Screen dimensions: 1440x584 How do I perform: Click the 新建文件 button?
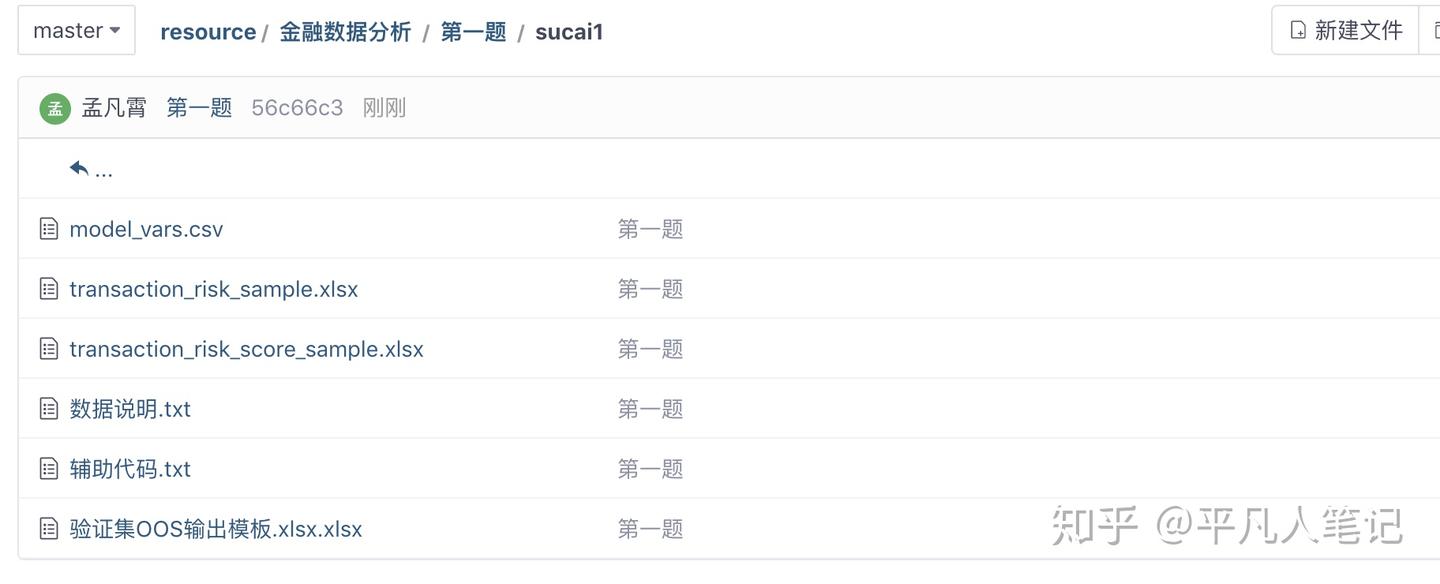(1346, 31)
